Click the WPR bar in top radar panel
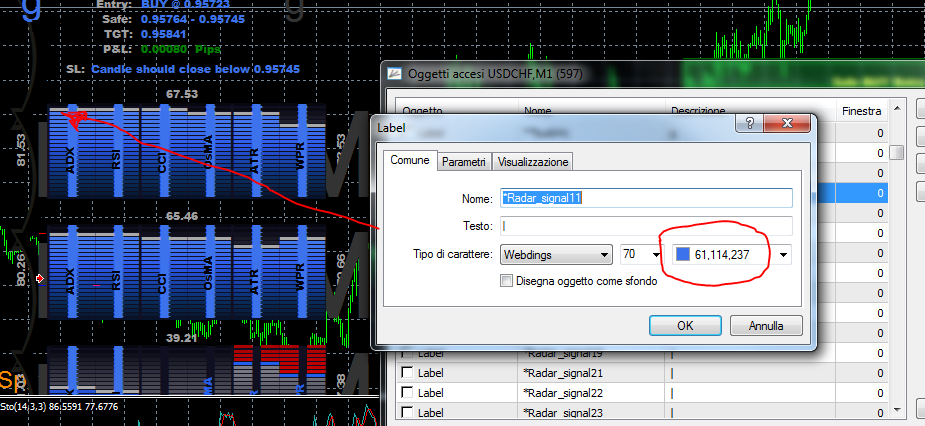 302,151
